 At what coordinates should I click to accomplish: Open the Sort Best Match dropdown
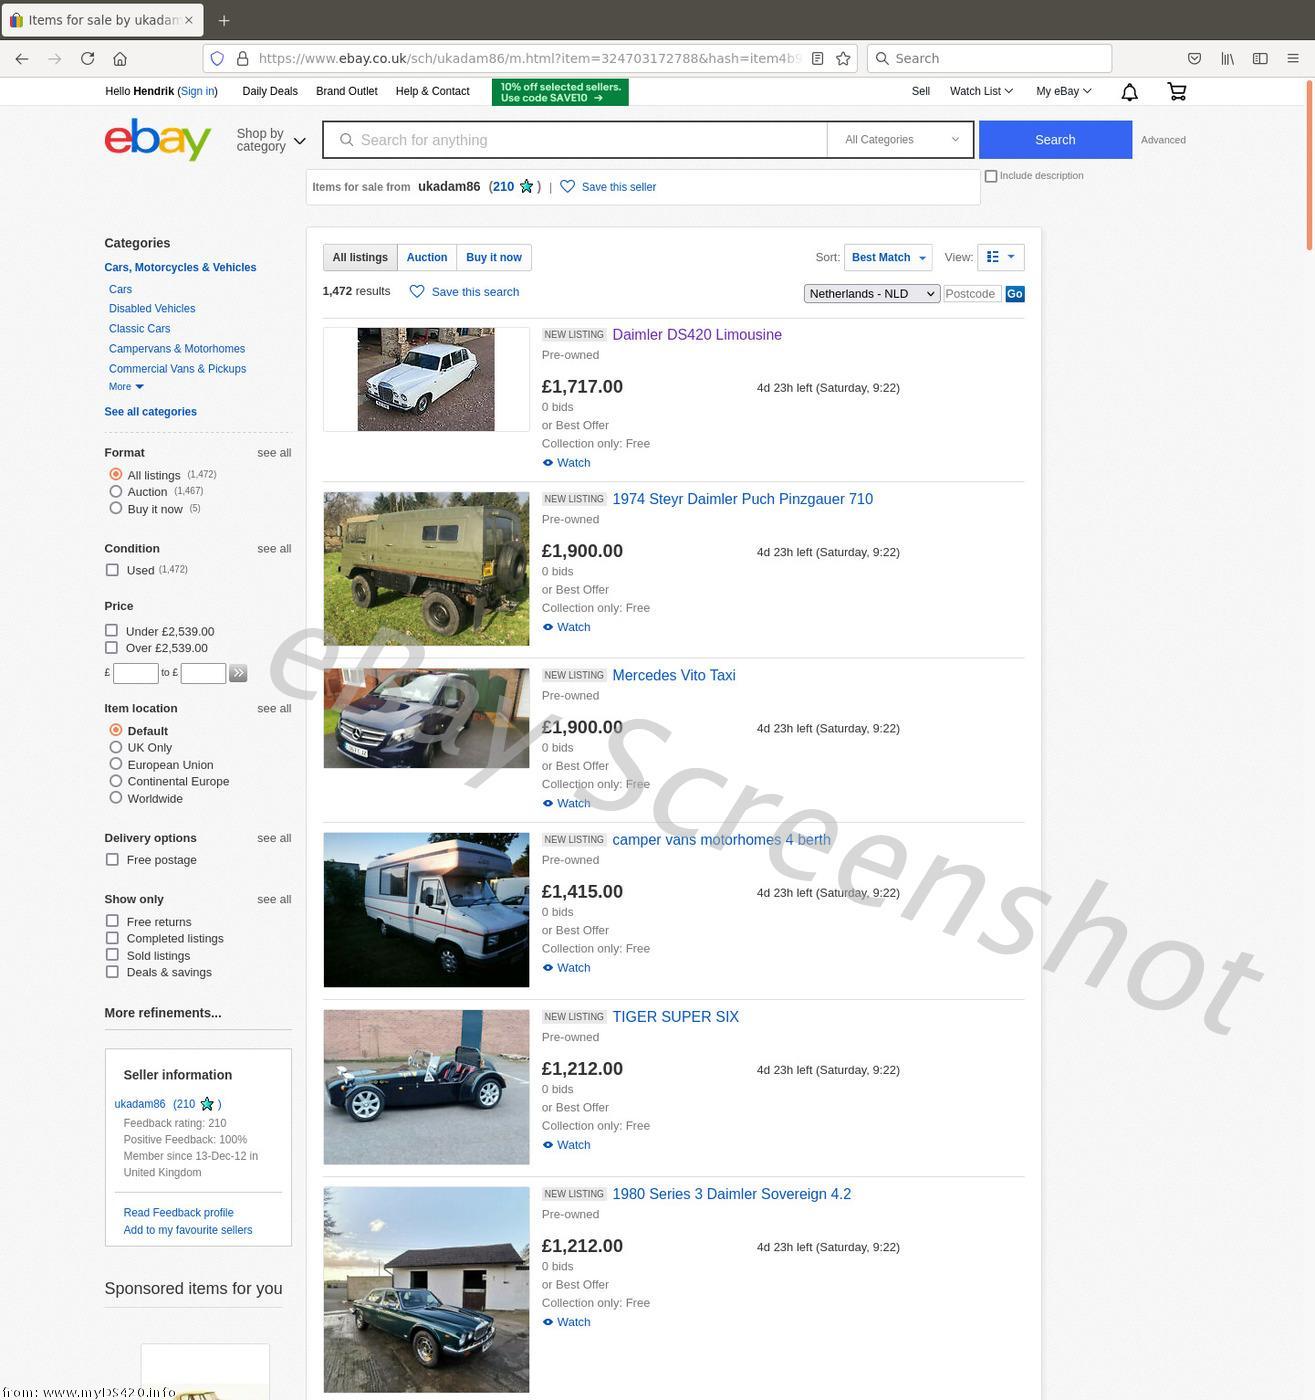click(887, 258)
